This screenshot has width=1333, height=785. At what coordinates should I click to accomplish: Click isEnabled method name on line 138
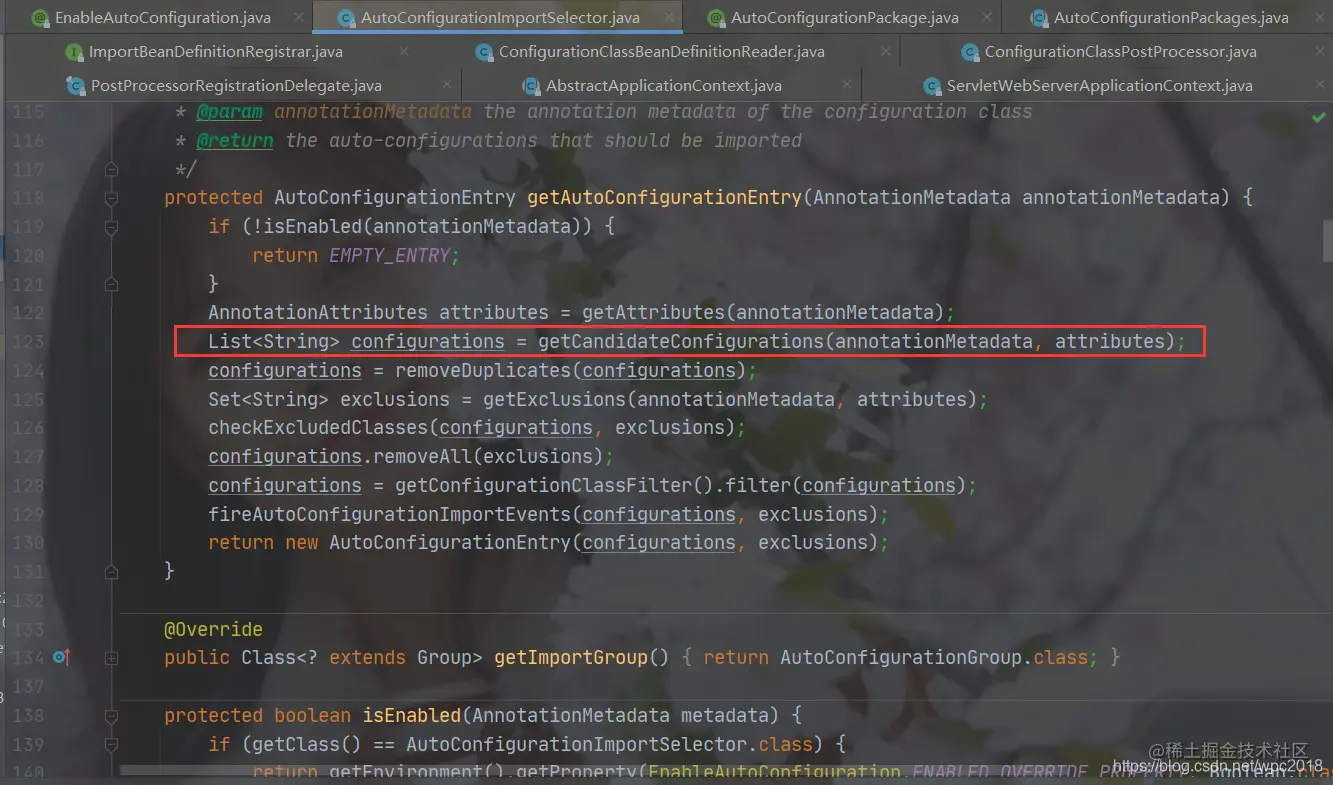pyautogui.click(x=411, y=716)
